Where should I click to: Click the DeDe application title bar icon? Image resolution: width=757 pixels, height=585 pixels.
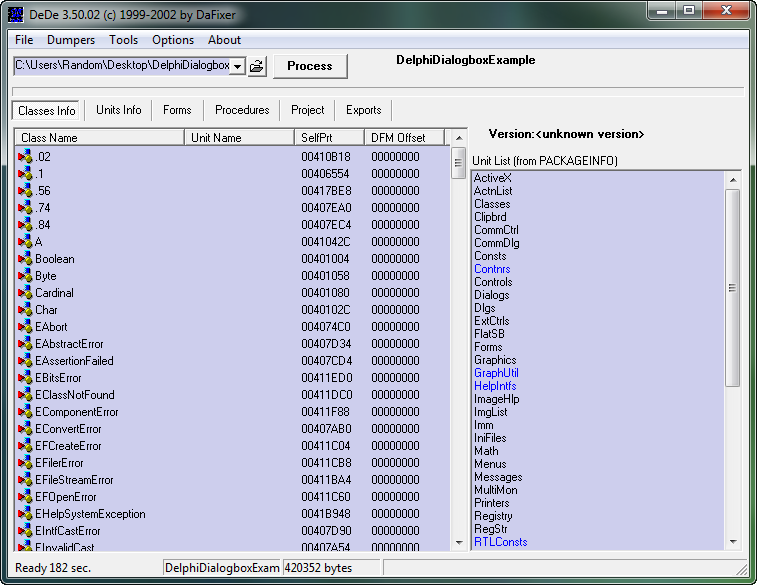(15, 14)
